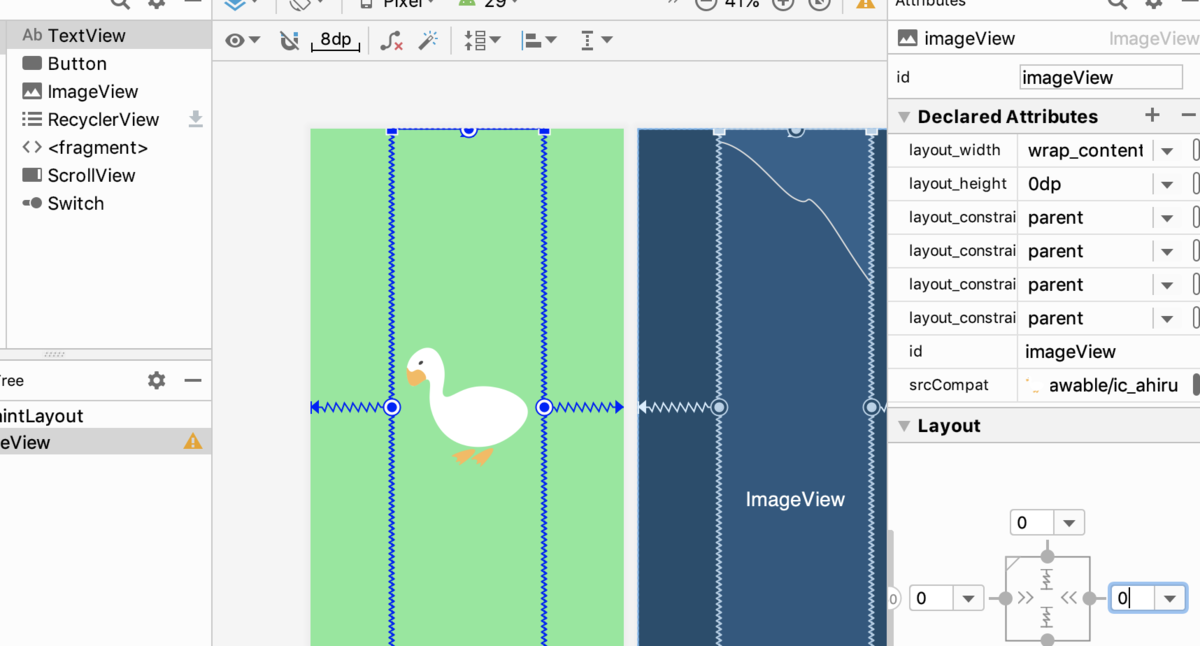The height and width of the screenshot is (646, 1200).
Task: Click the ImageView icon in the Attributes header
Action: click(907, 38)
